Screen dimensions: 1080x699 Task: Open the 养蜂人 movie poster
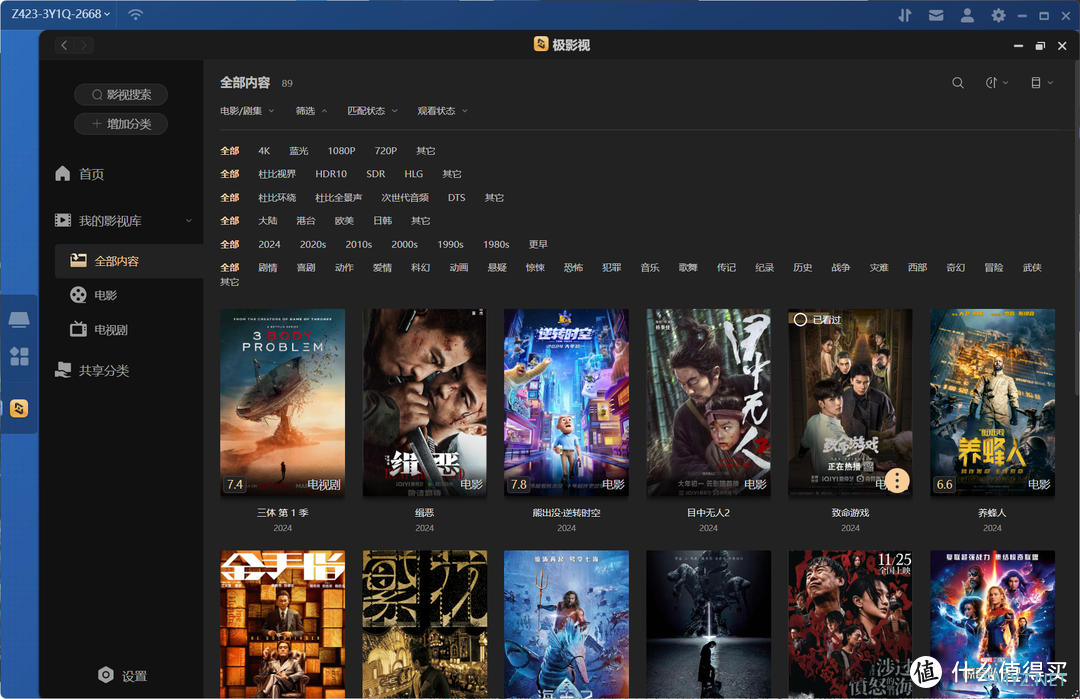[x=993, y=402]
